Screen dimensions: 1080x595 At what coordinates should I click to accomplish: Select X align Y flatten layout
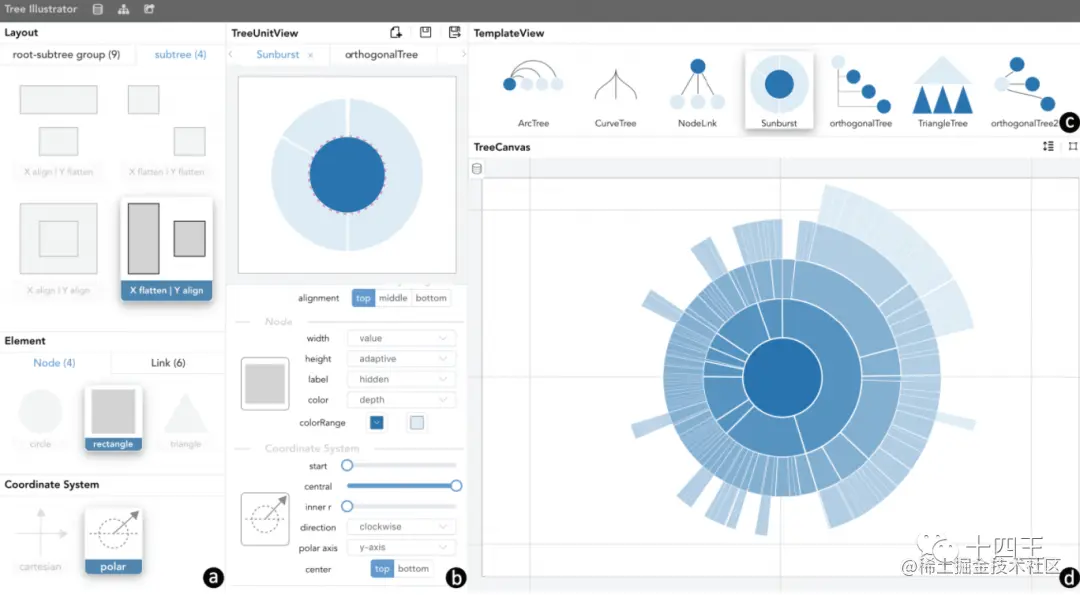[59, 131]
